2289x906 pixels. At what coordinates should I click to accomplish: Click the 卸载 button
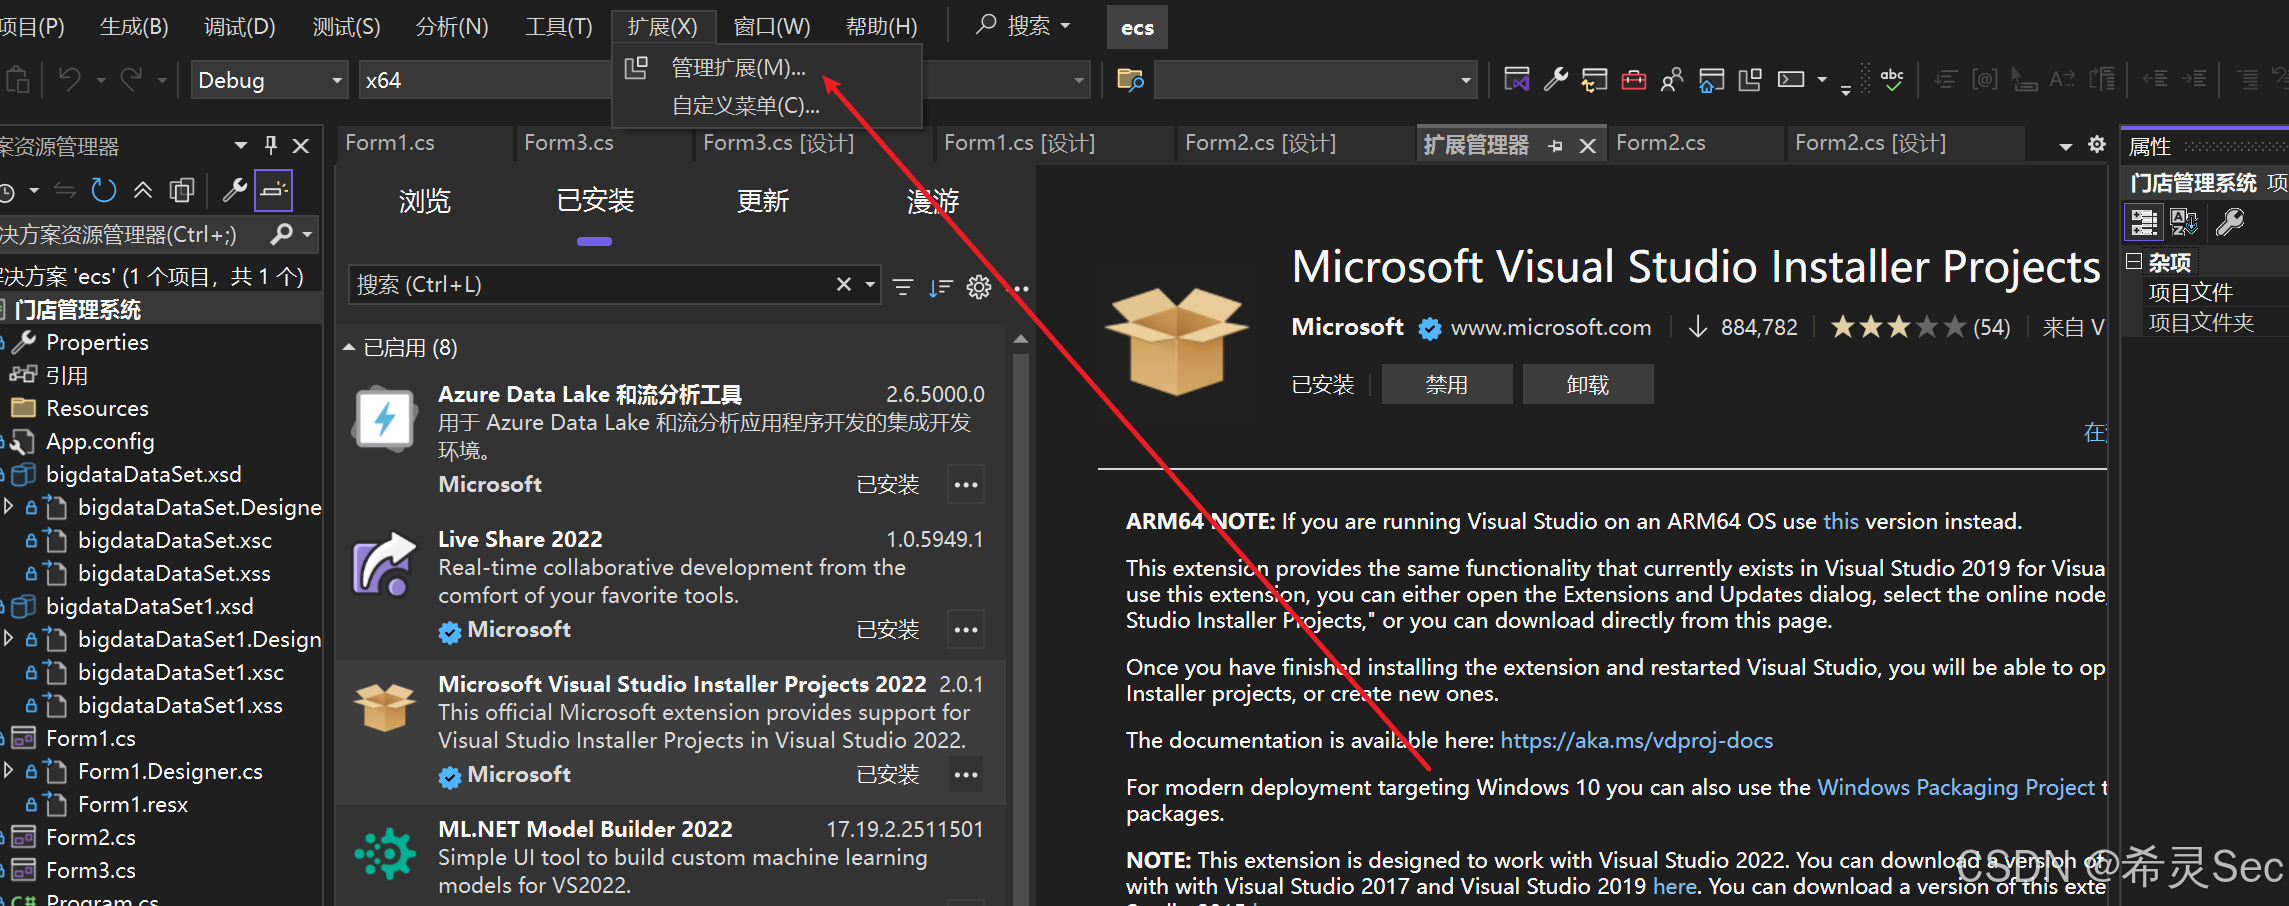point(1588,385)
